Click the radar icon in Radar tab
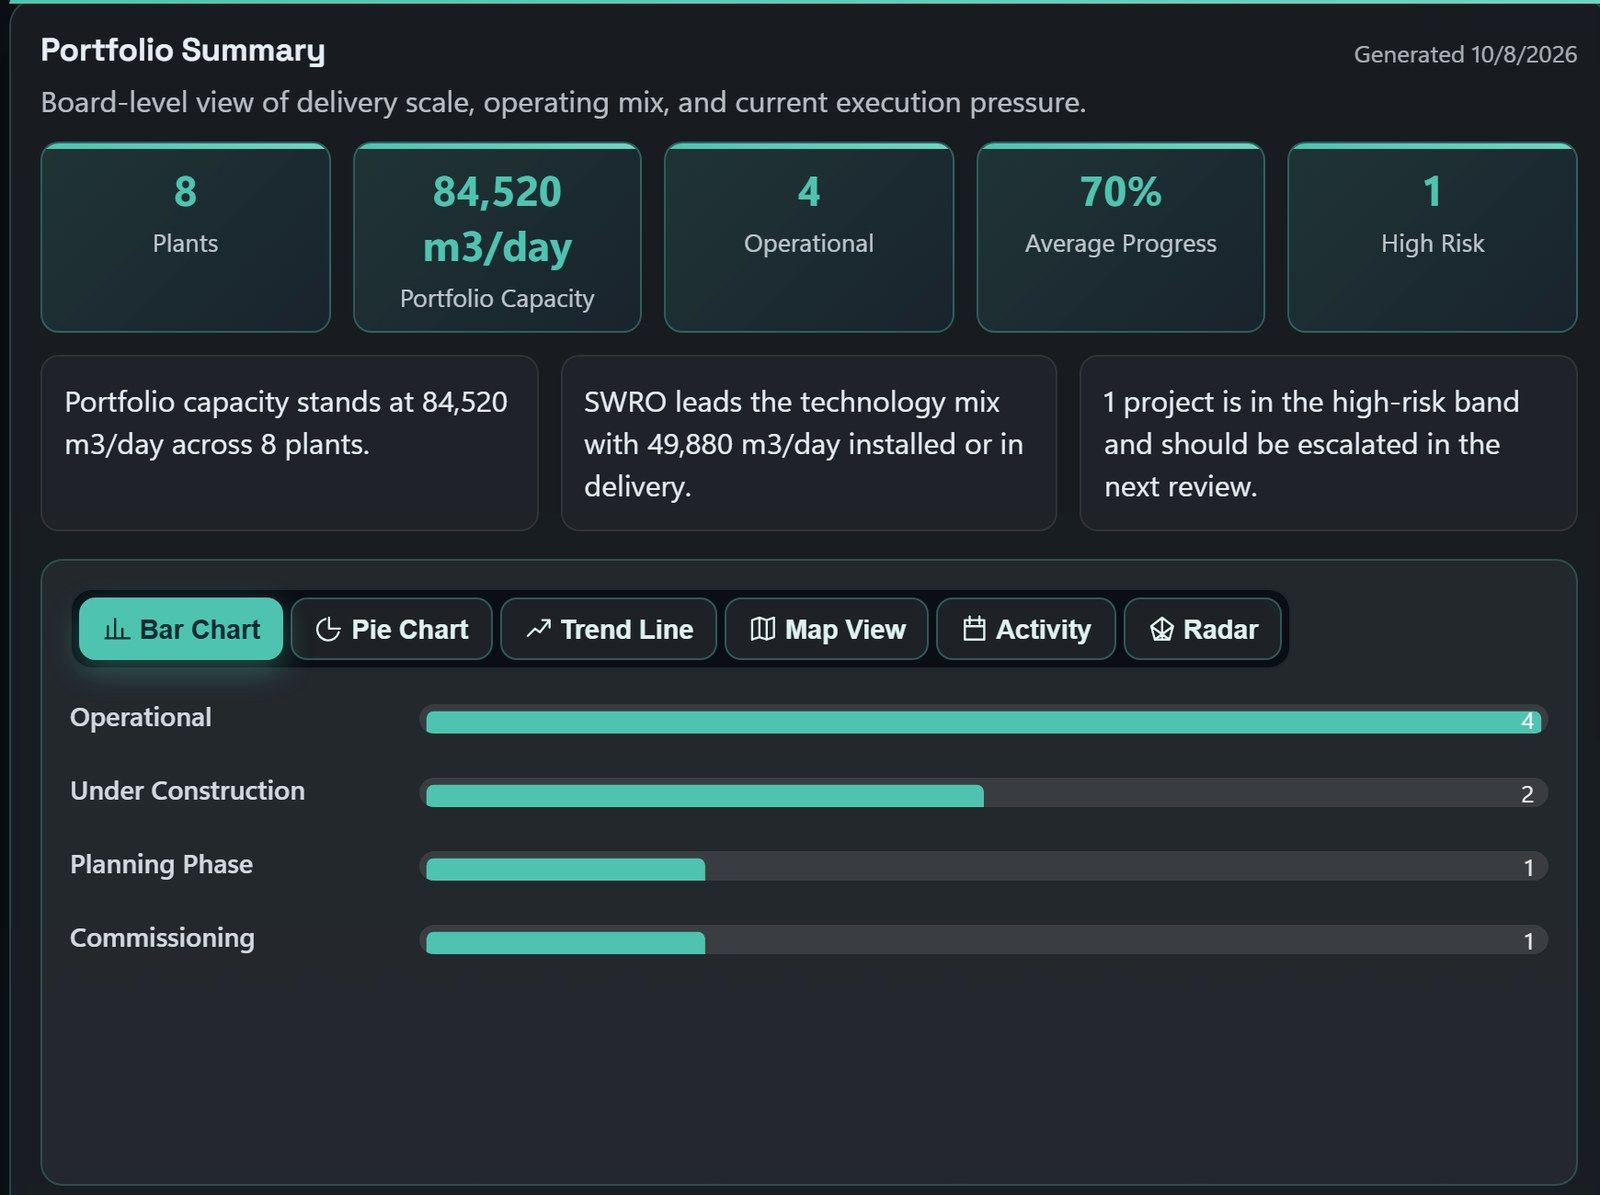The height and width of the screenshot is (1195, 1600). pyautogui.click(x=1161, y=629)
